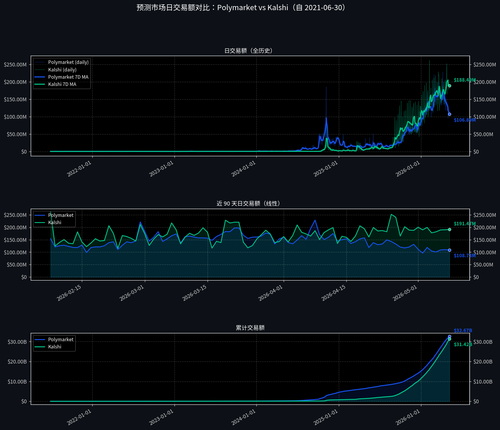Screen dimensions: 500x430
Task: Click right-axis '$50.00M' on full-history chart
Action: click(483, 134)
